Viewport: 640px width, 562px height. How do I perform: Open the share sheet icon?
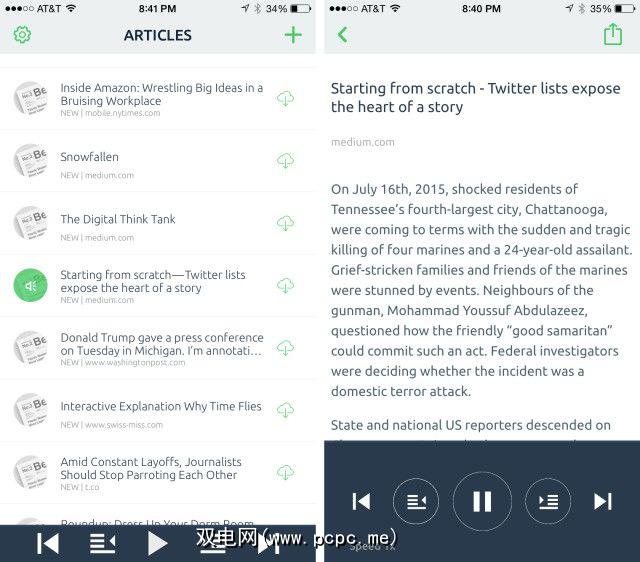[613, 34]
